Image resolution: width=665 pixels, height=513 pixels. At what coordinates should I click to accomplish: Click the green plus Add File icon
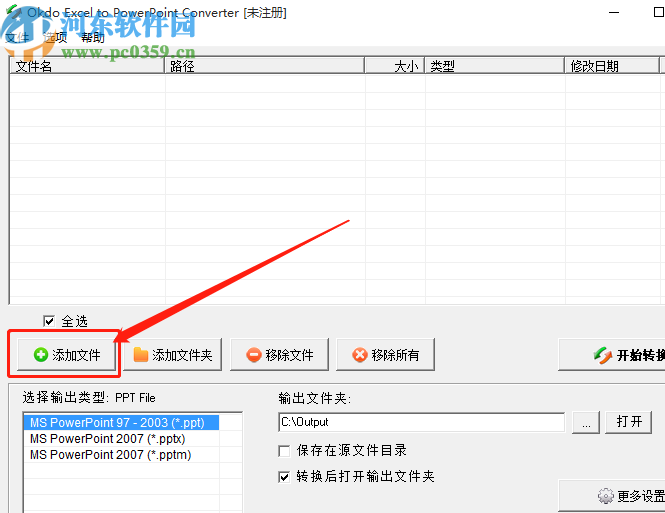41,354
